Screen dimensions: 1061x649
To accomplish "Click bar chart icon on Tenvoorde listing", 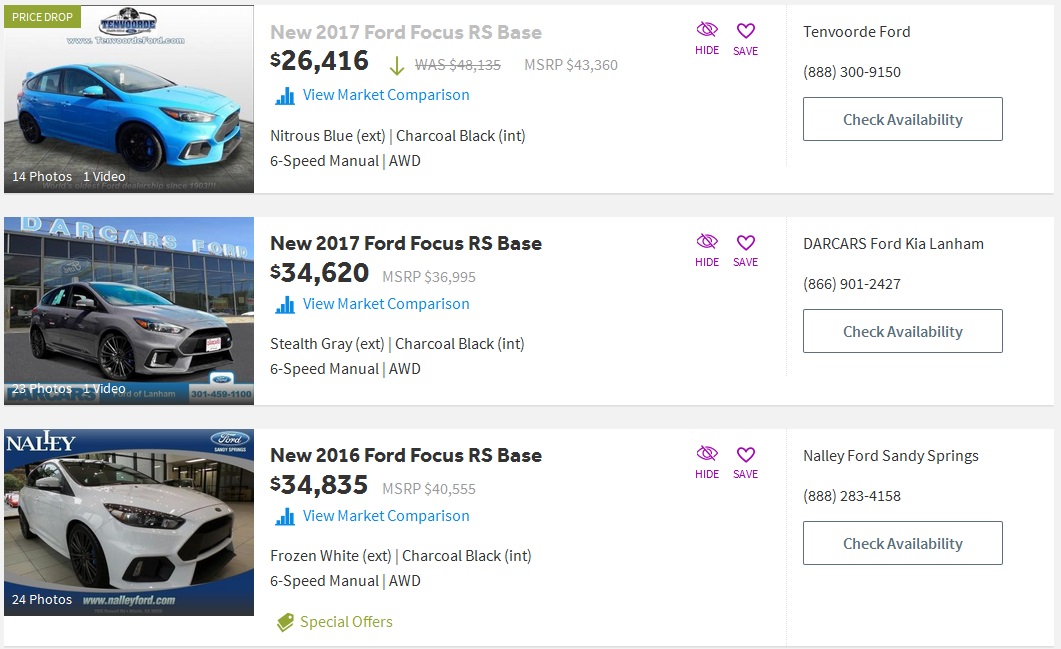I will 285,96.
